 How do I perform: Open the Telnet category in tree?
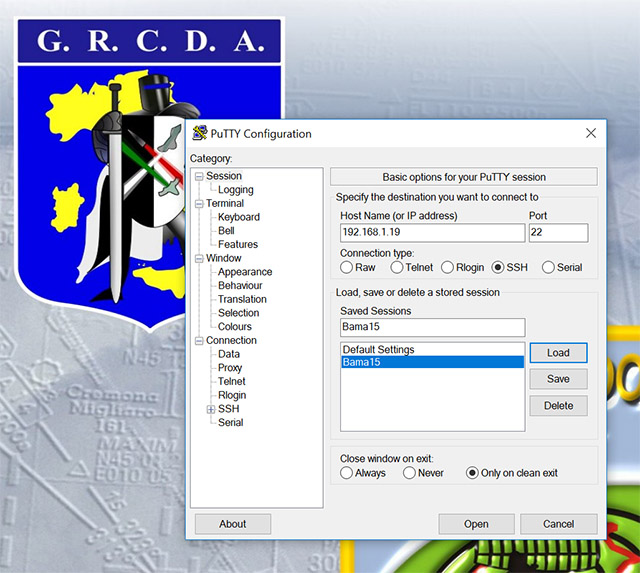pyautogui.click(x=231, y=381)
